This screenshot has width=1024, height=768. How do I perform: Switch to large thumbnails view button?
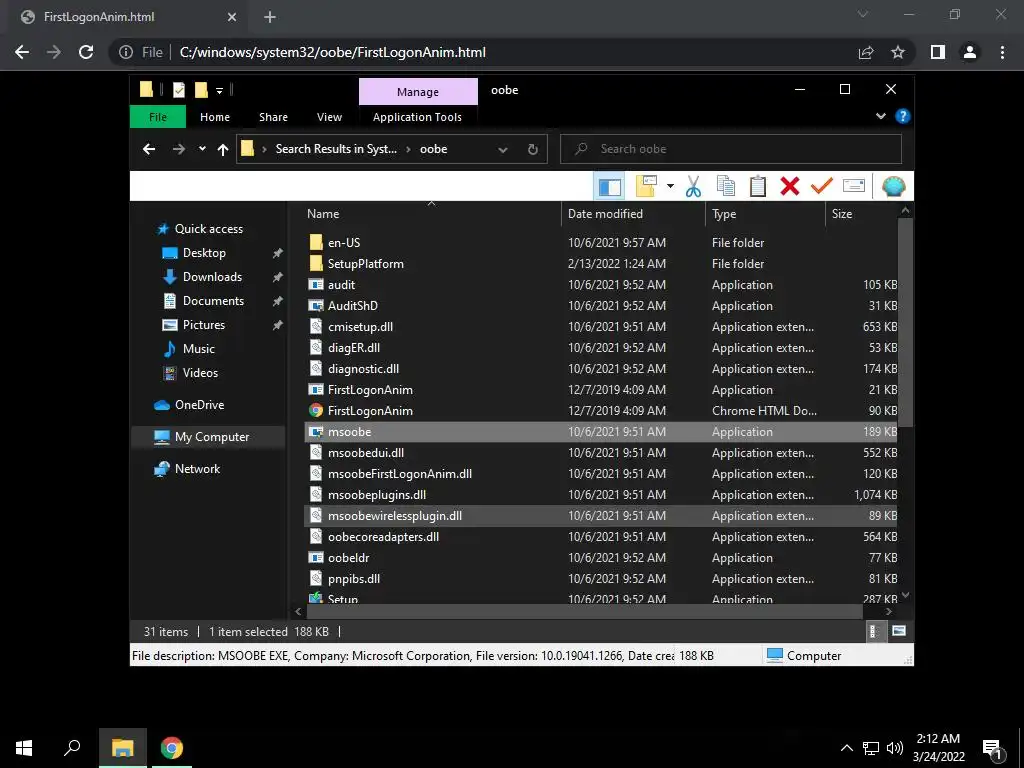(x=899, y=631)
